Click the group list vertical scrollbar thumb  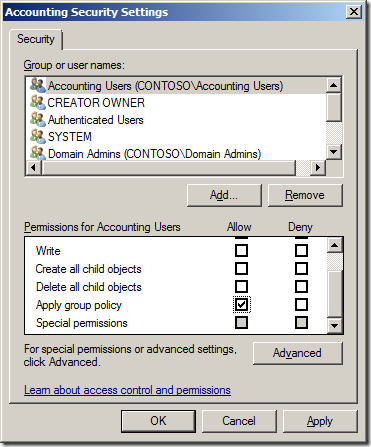333,107
